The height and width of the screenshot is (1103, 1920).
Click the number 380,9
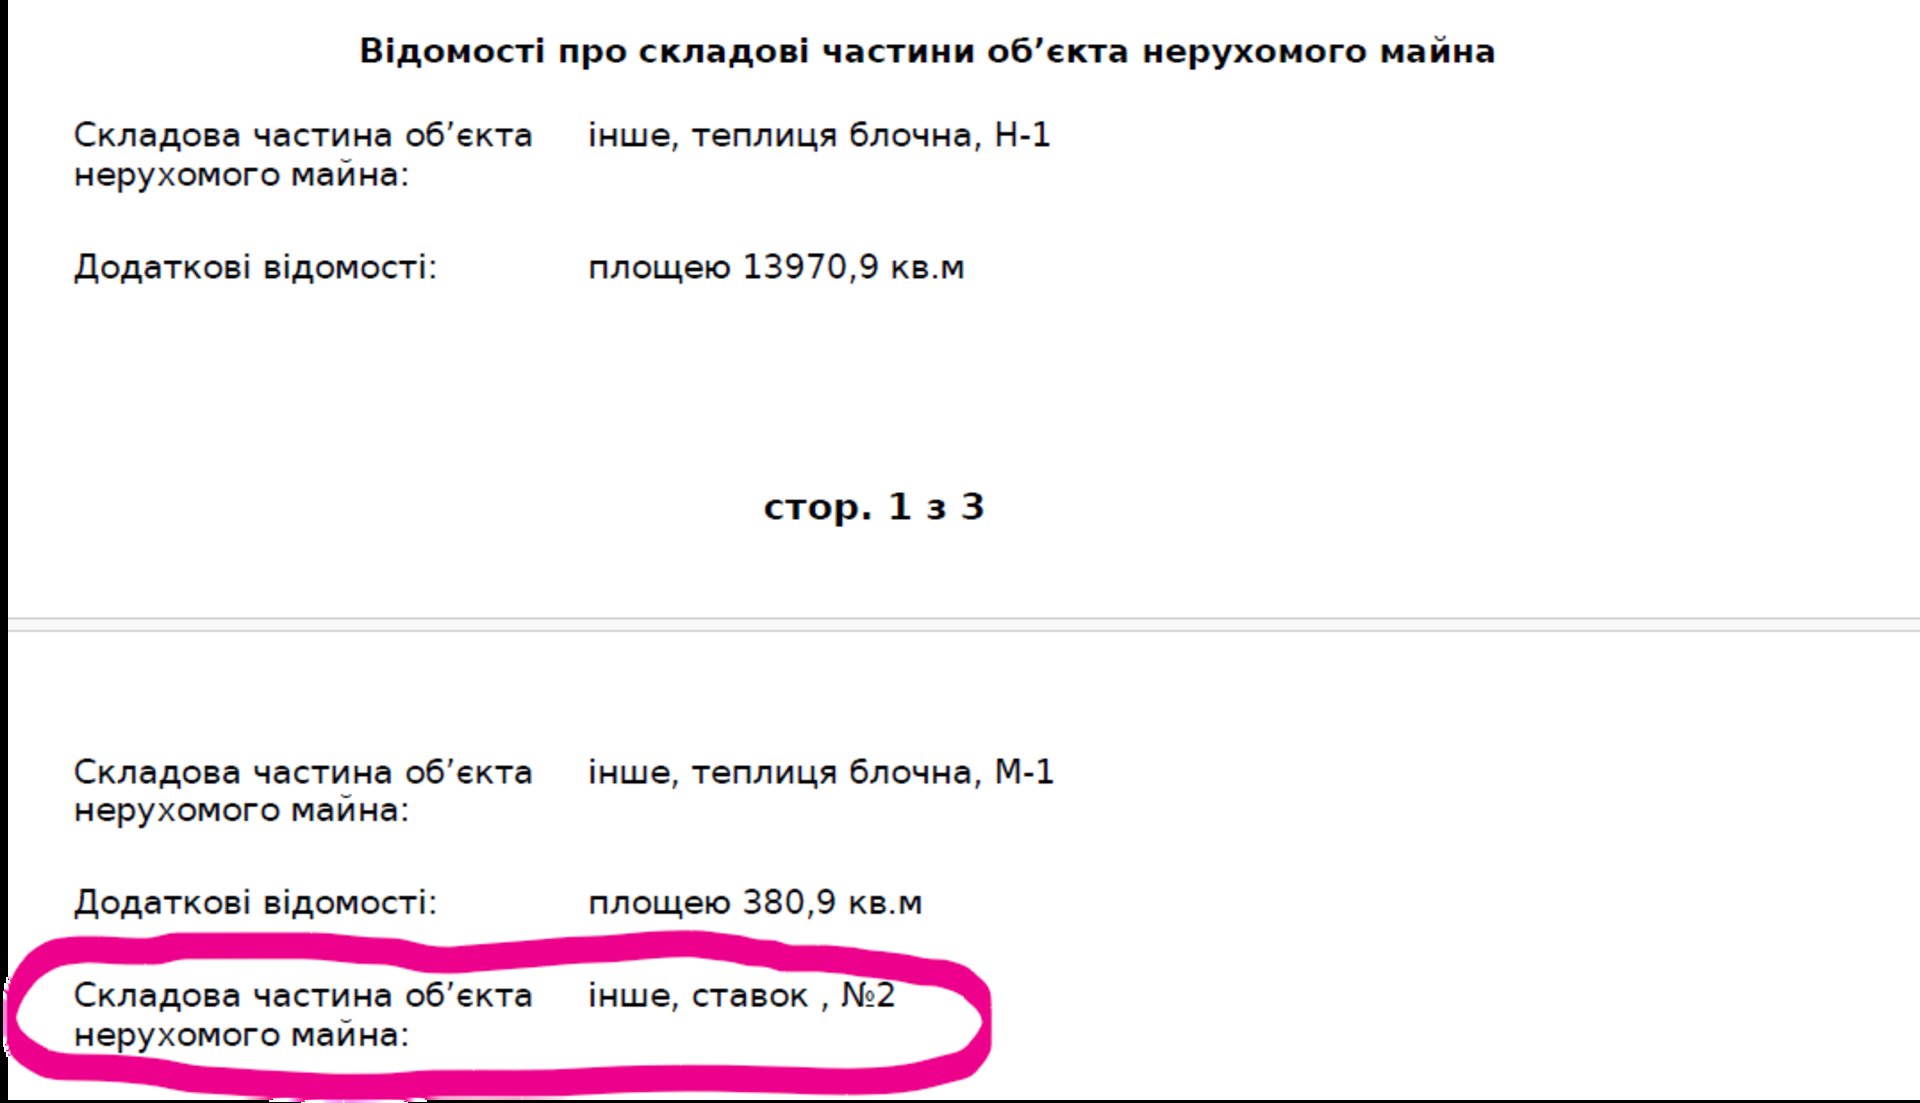789,903
